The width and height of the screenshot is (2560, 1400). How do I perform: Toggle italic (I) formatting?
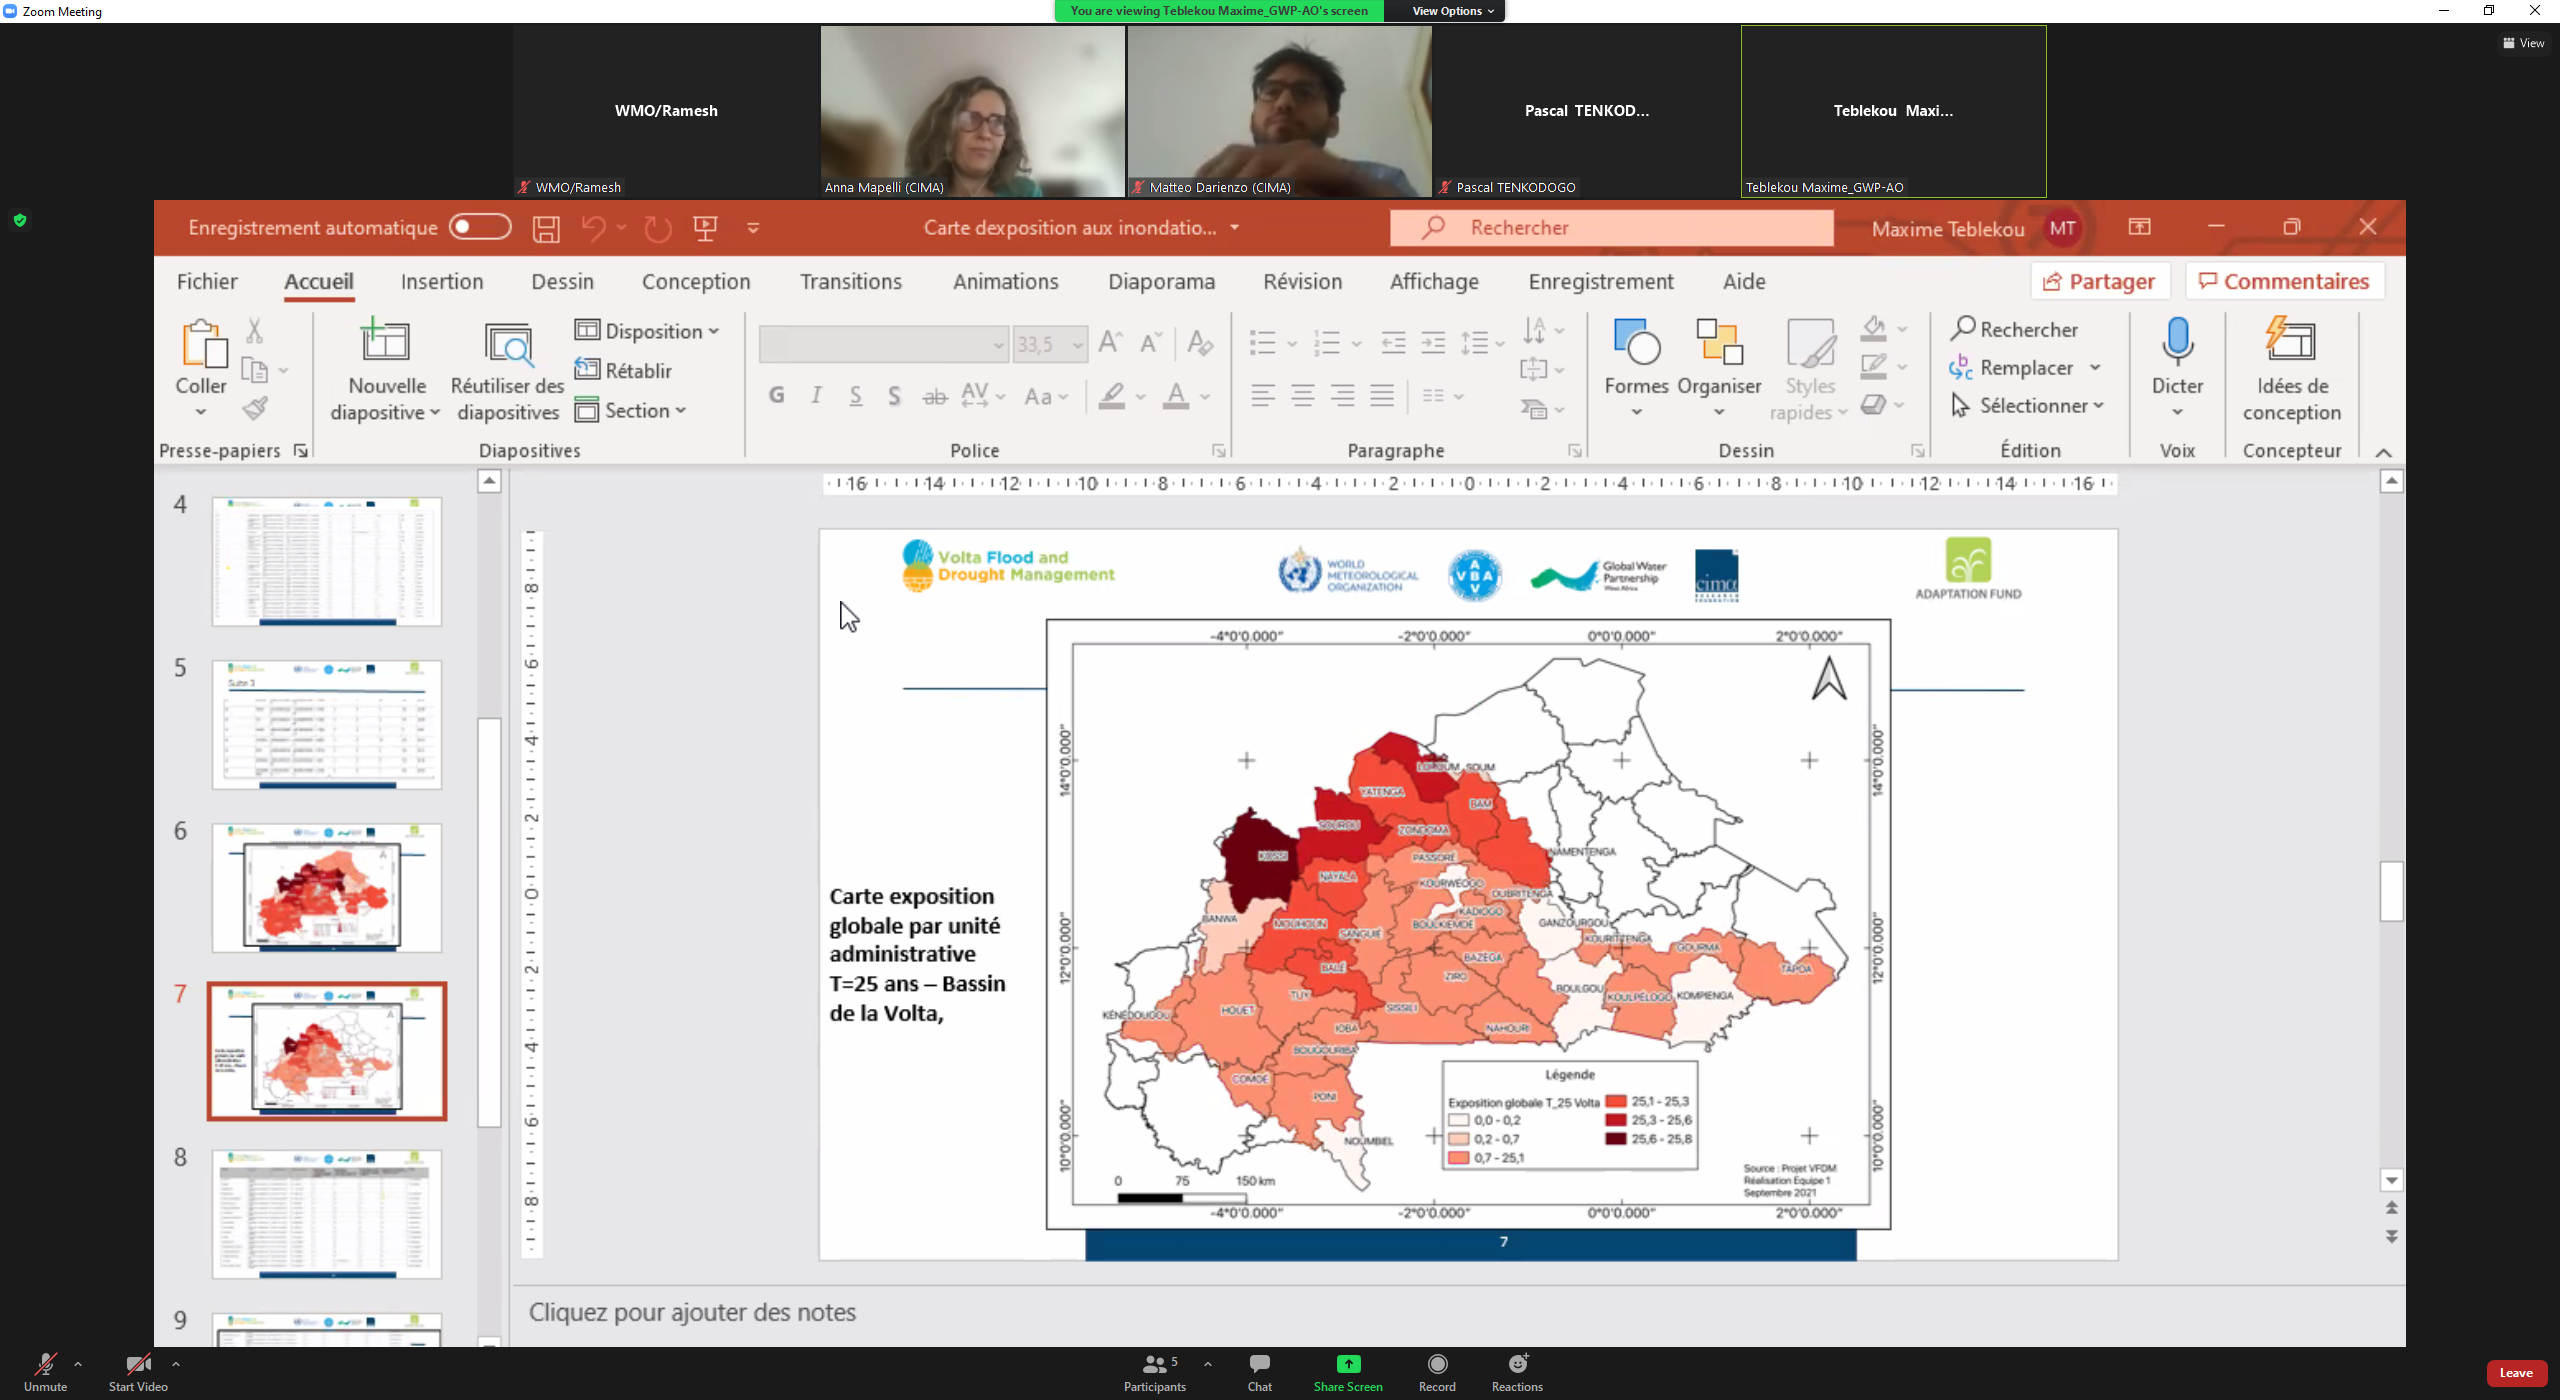[817, 396]
